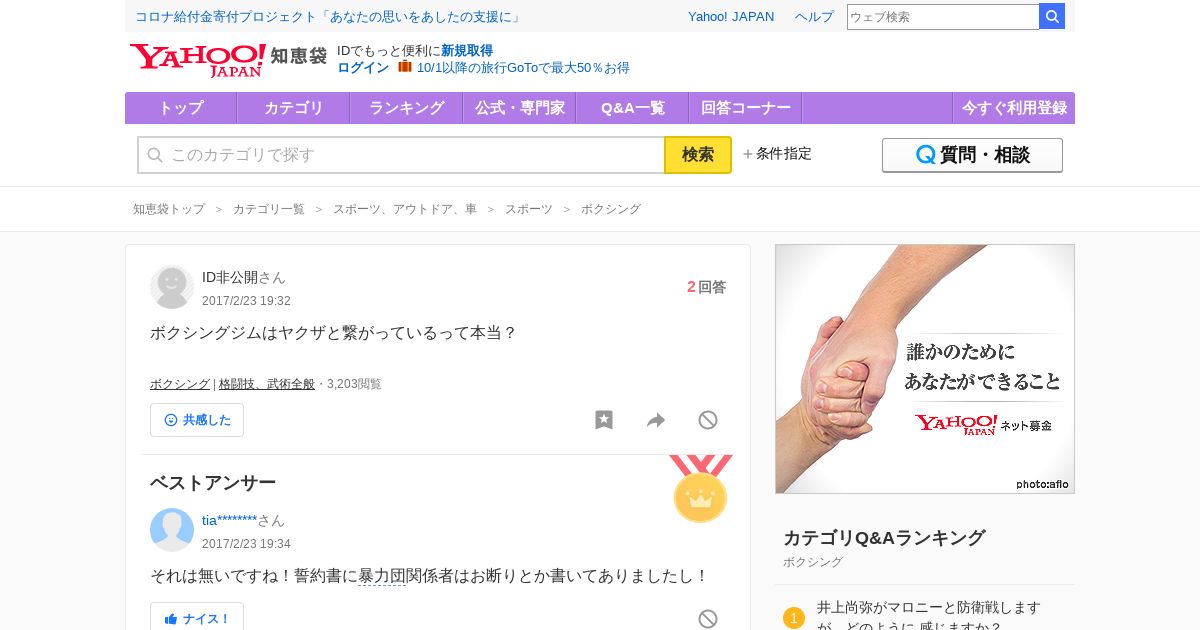This screenshot has width=1200, height=630.
Task: Click the ベストアンサー heading
Action: tap(213, 483)
